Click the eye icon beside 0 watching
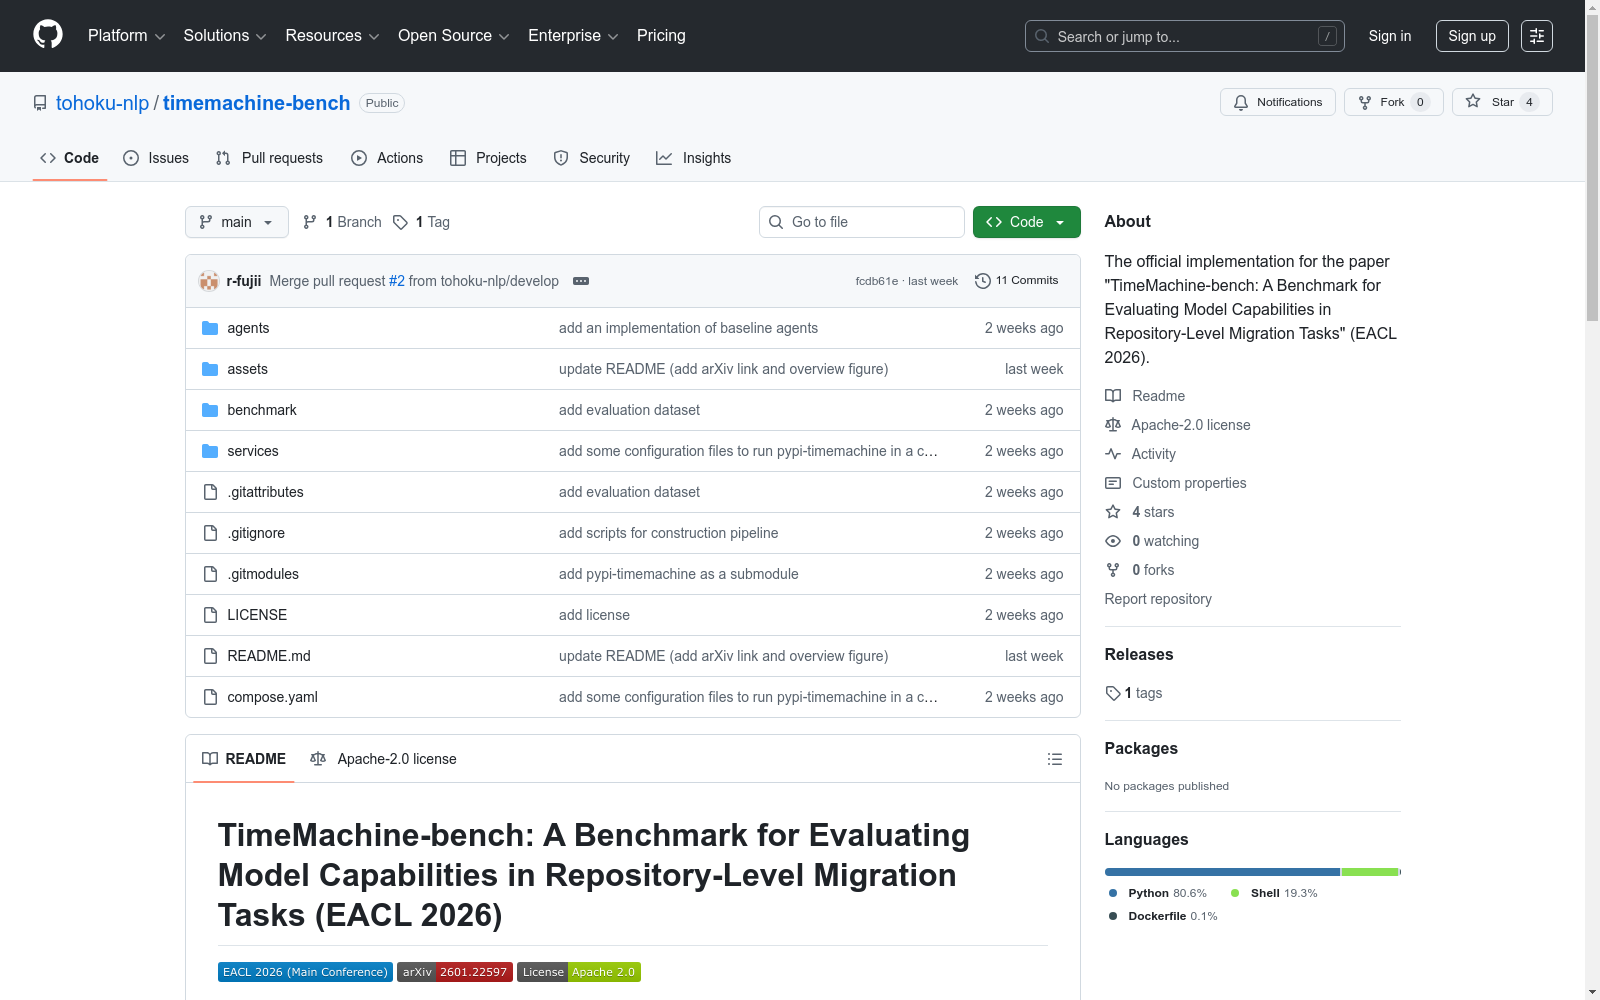Screen dimensions: 1600x1000 click(1113, 541)
